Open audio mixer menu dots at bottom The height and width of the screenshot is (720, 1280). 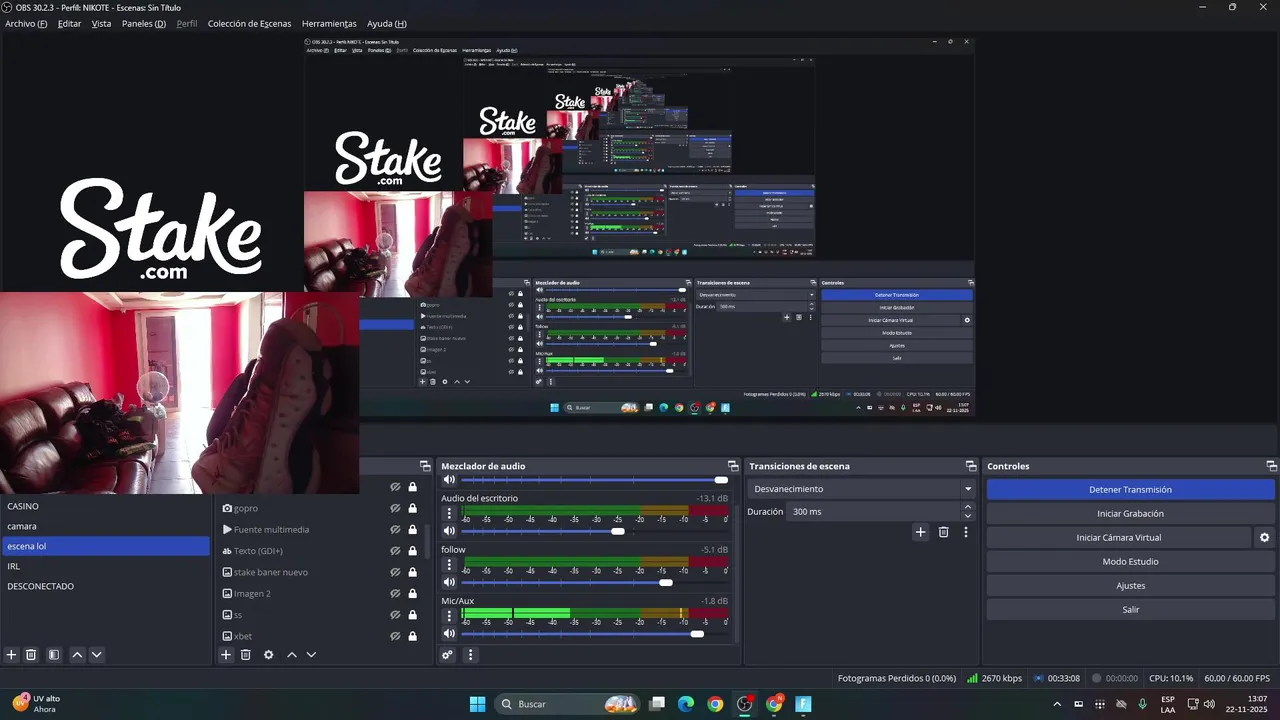pyautogui.click(x=471, y=655)
